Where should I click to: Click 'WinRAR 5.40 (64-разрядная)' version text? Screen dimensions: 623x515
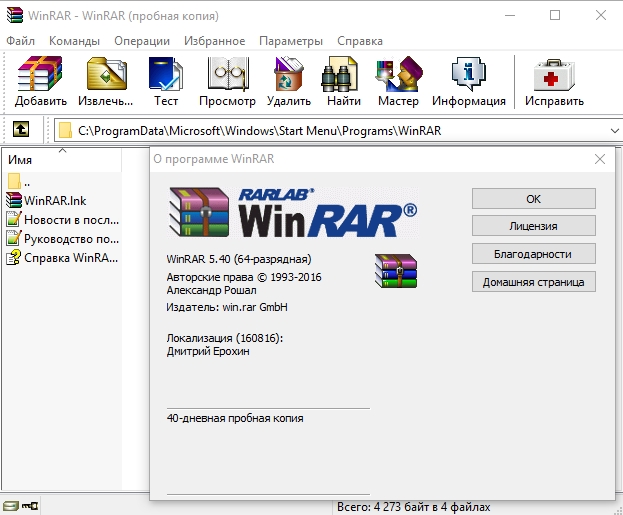tap(239, 259)
